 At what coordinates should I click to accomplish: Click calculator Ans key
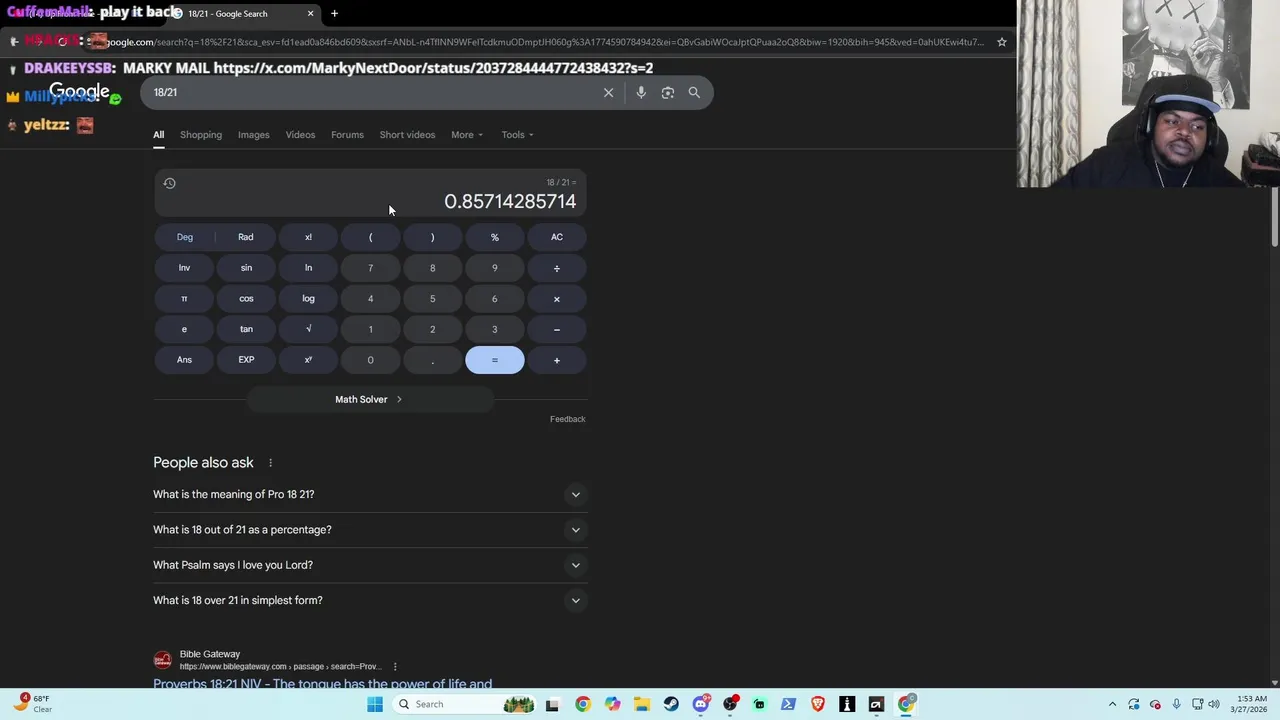click(184, 360)
